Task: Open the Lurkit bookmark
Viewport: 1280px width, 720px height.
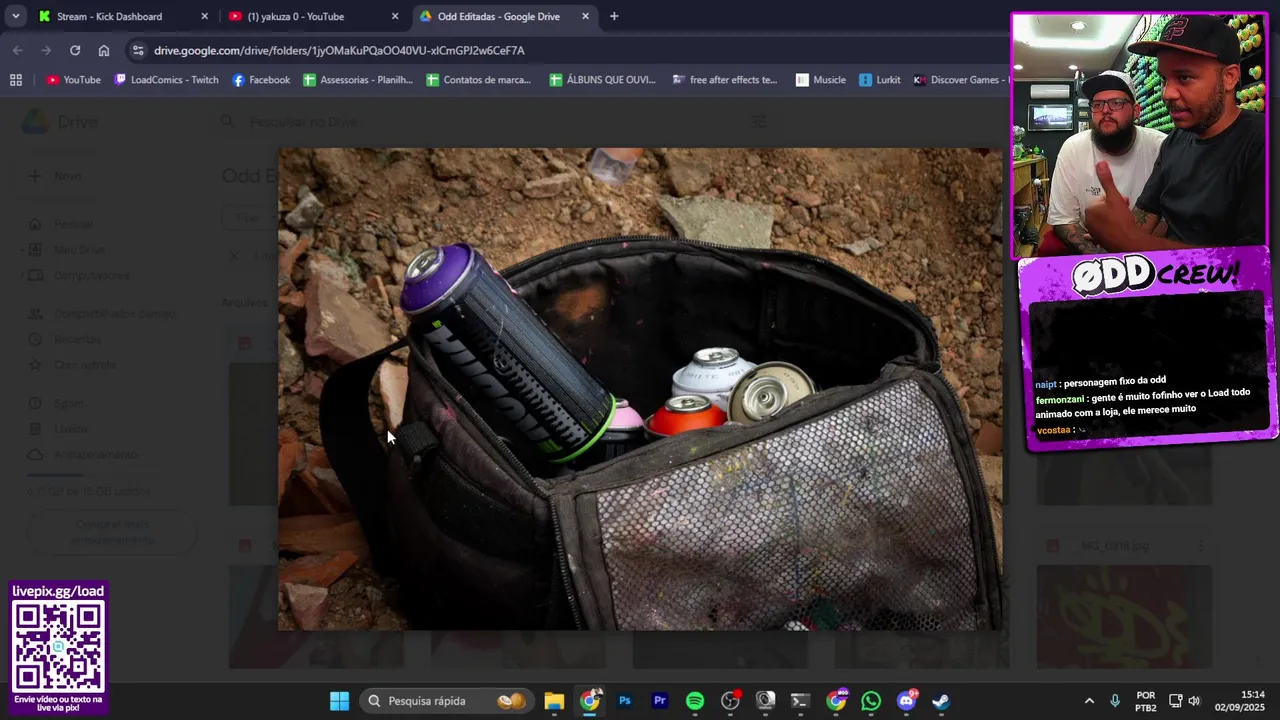Action: [880, 80]
